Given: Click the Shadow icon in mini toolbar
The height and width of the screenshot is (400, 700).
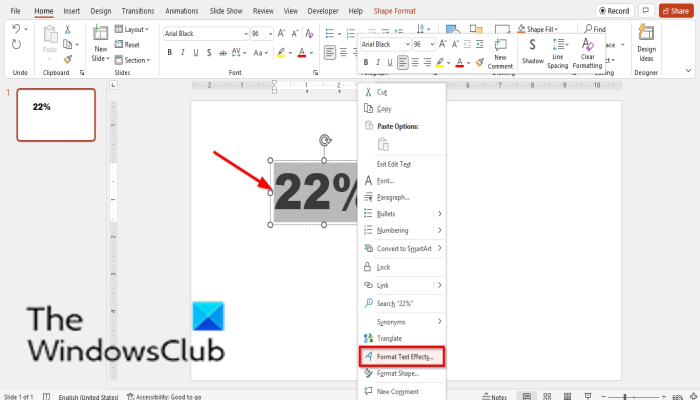Looking at the screenshot, I should [x=533, y=51].
